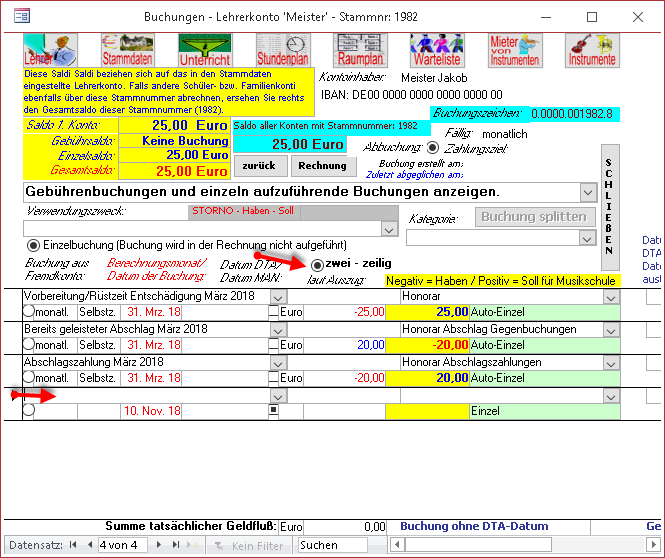Open the Unterricht section icon
Image resolution: width=665 pixels, height=558 pixels.
click(x=204, y=49)
